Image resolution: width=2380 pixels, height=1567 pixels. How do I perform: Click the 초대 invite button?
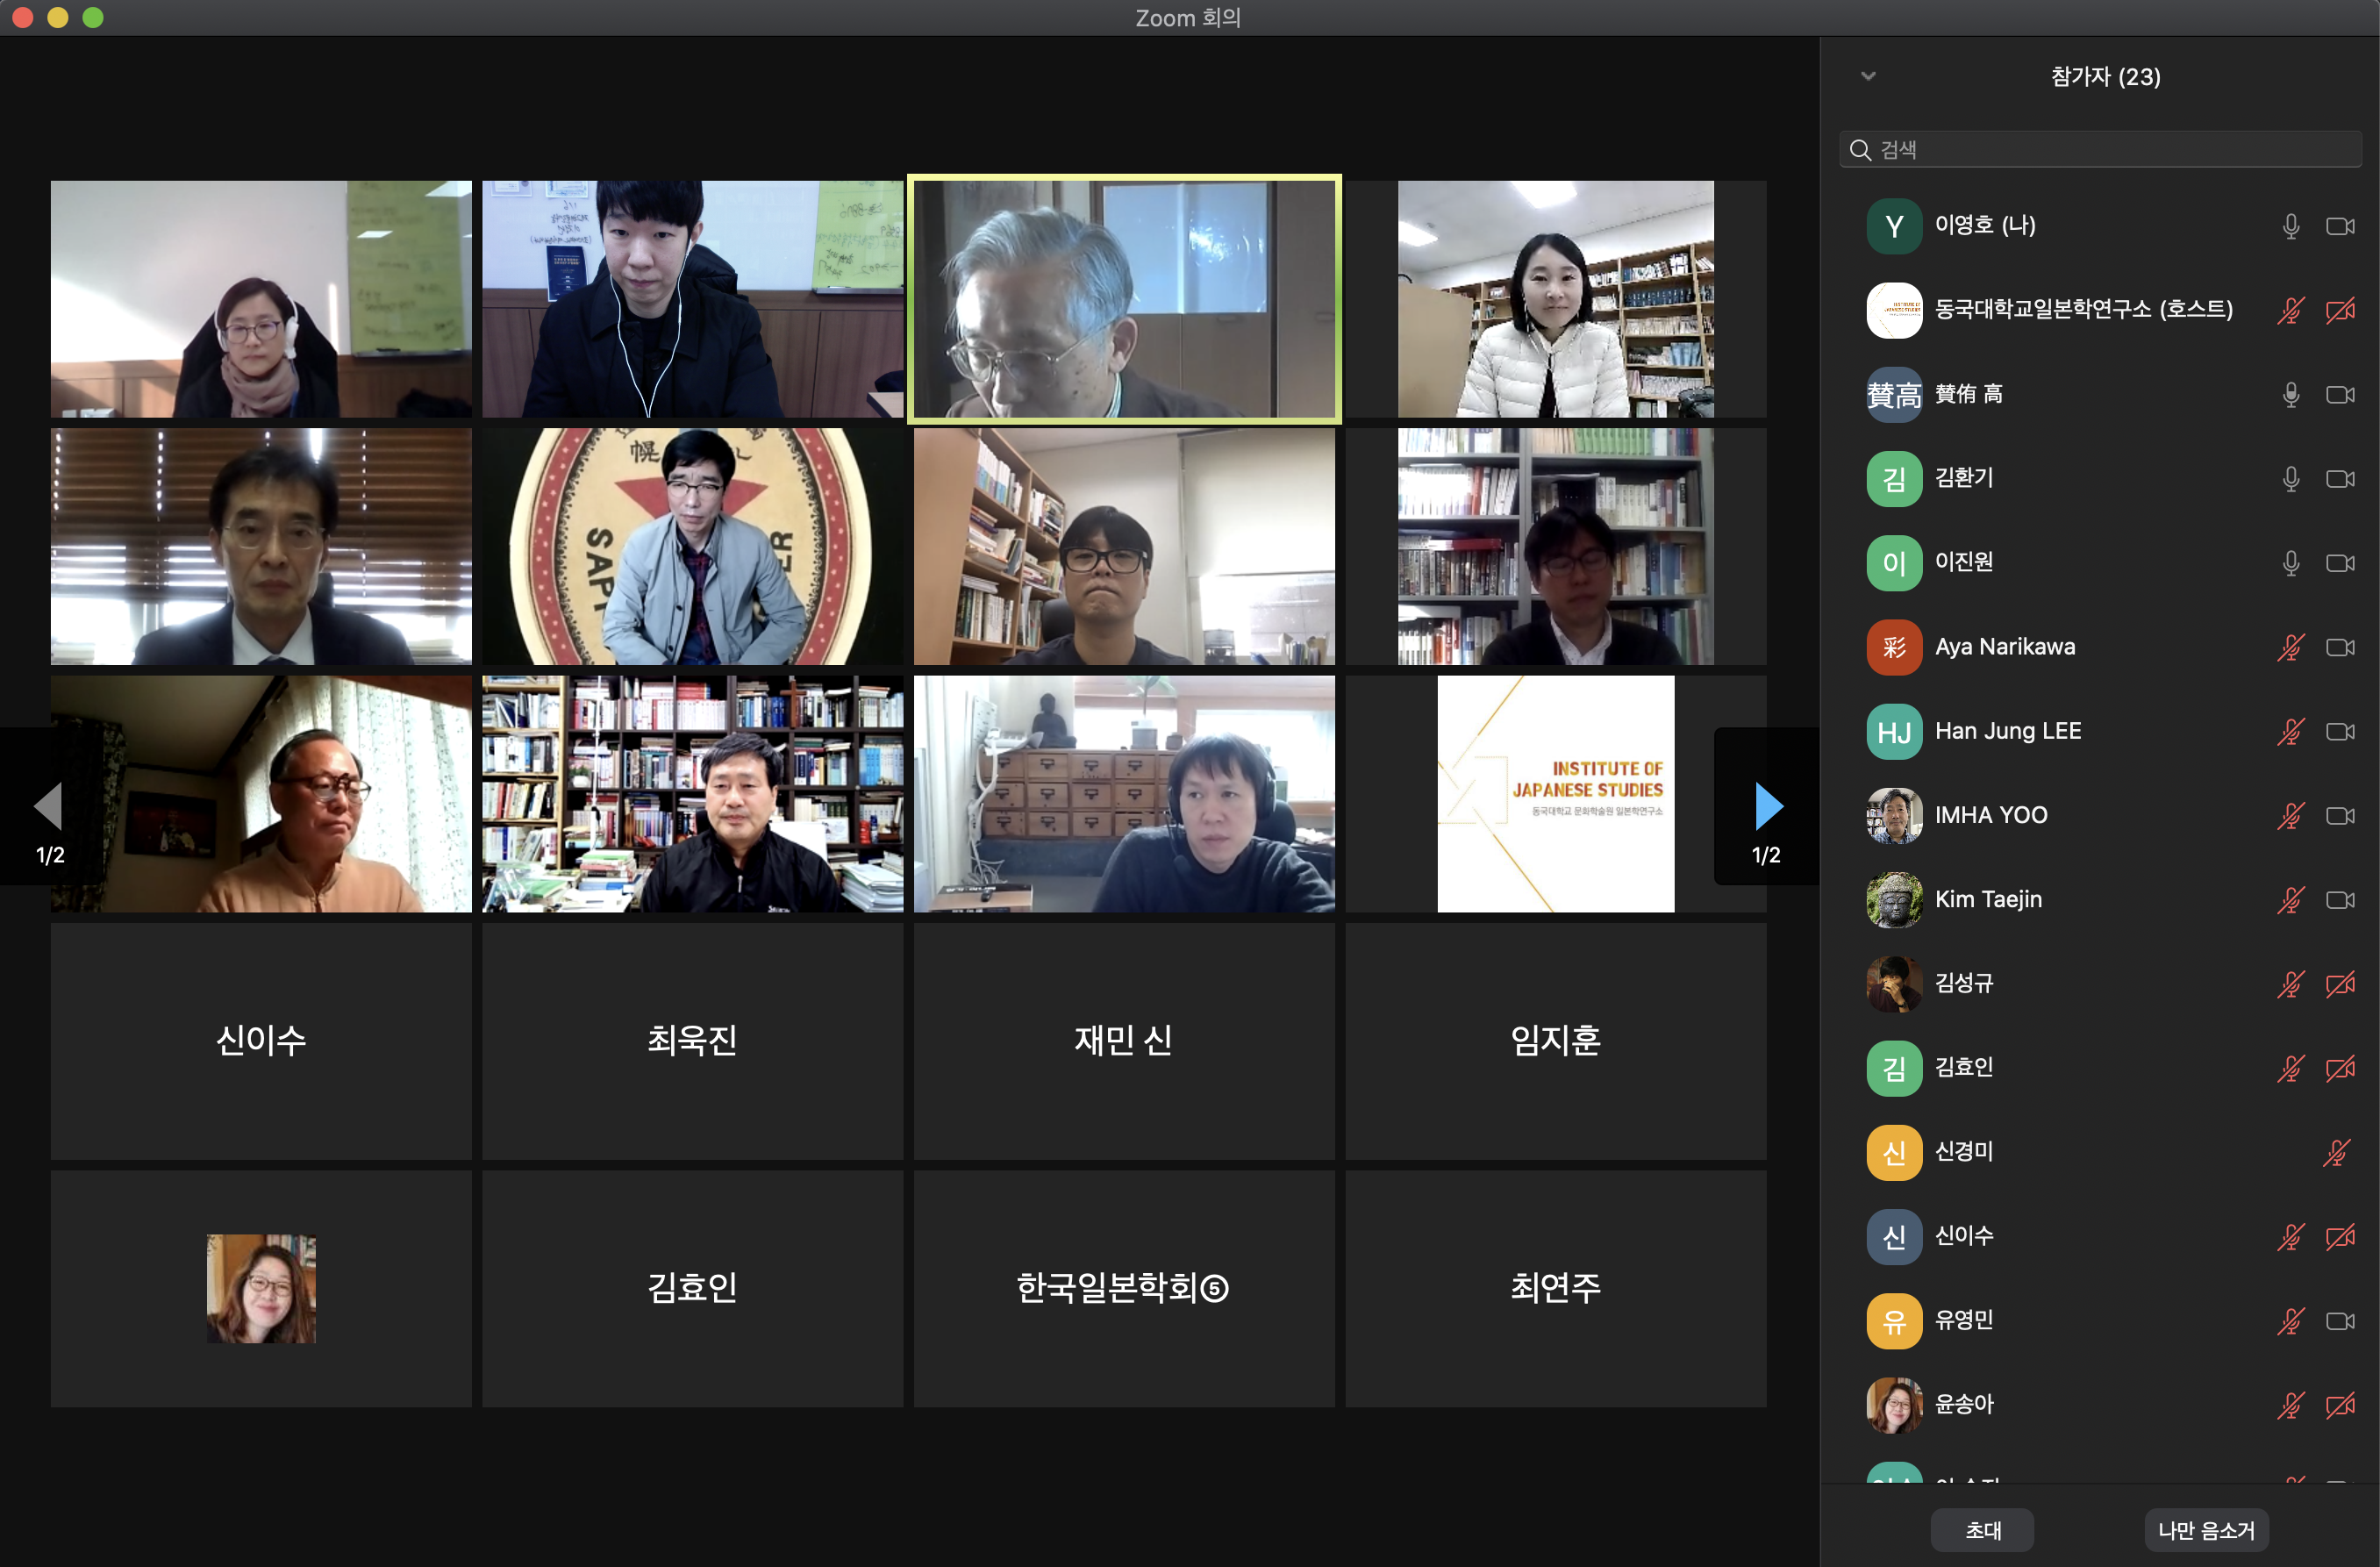tap(1982, 1530)
